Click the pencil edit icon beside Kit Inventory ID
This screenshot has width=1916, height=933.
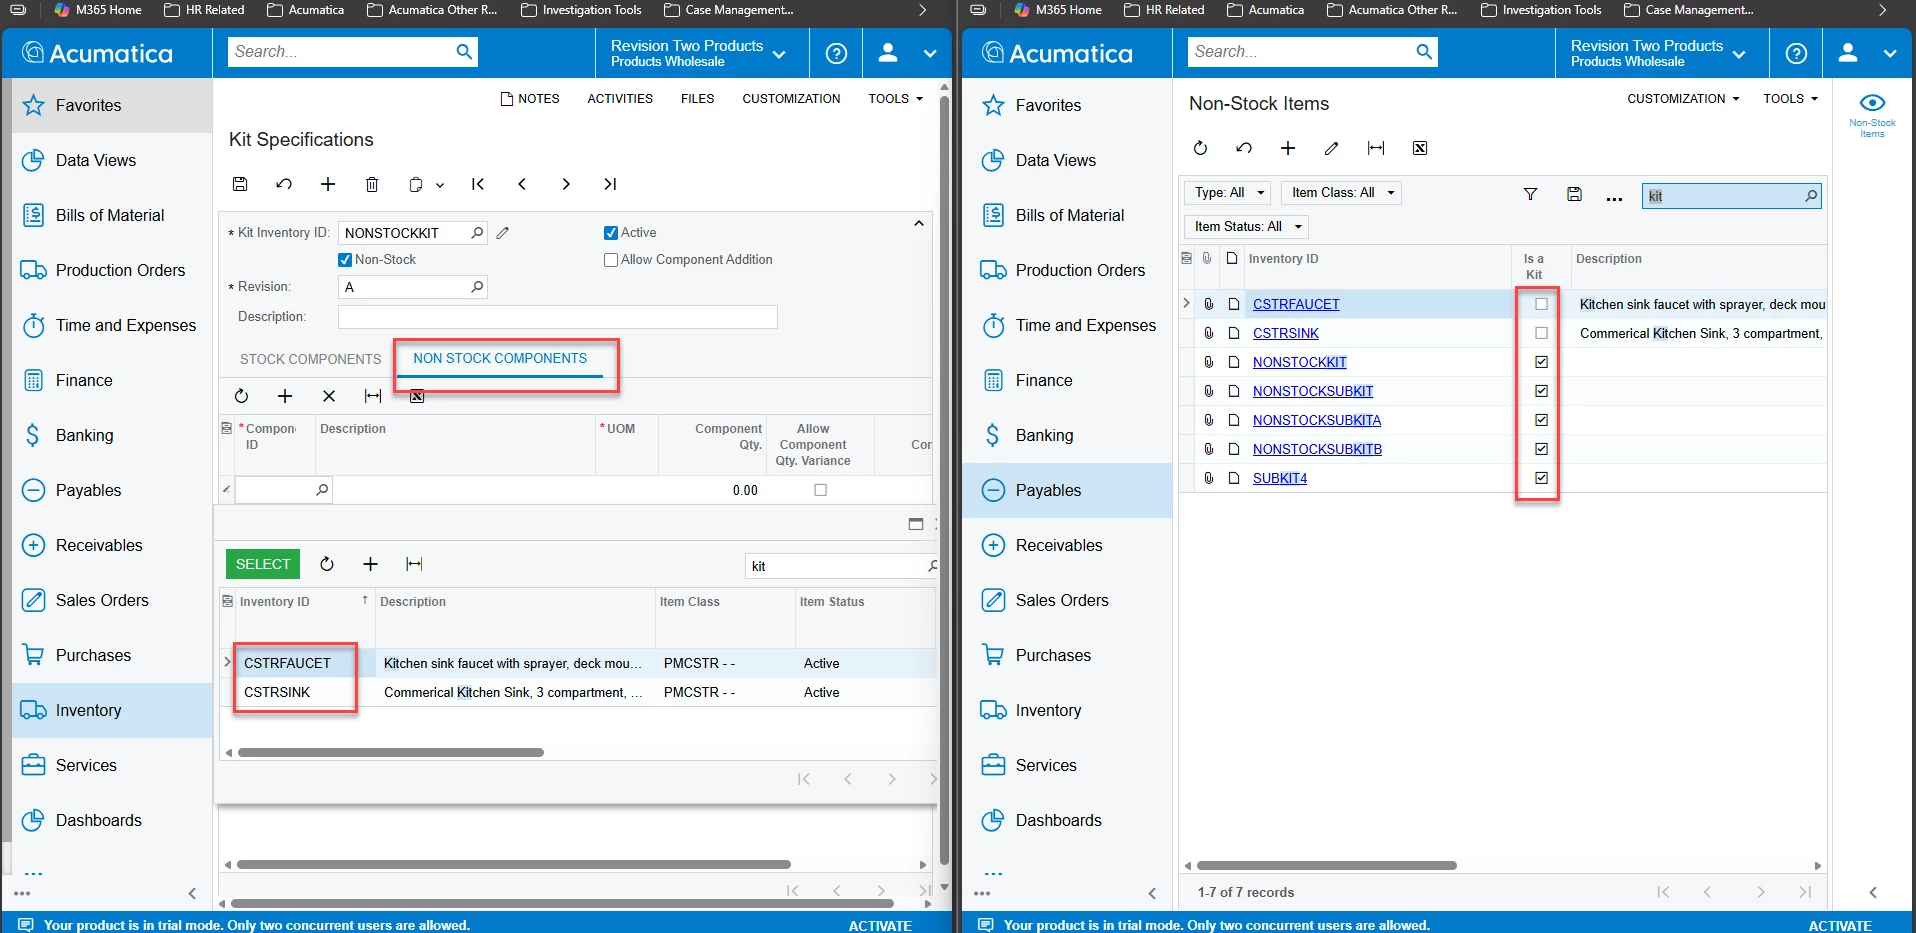503,233
